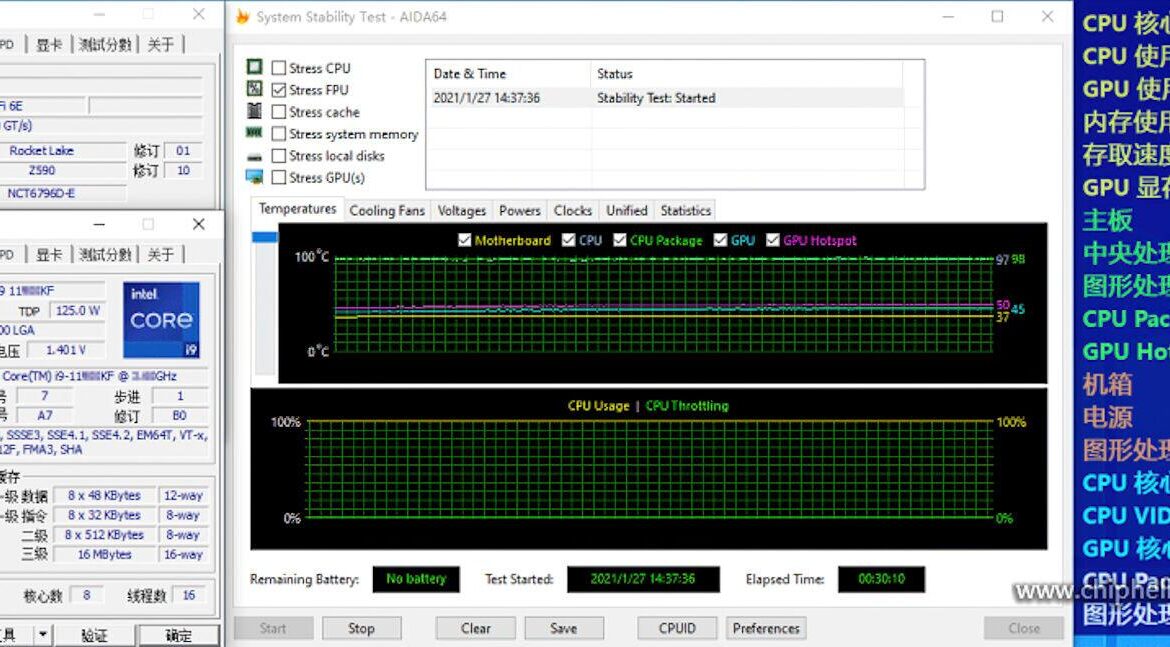Uncheck the Stress FPU option
The width and height of the screenshot is (1170, 647).
pyautogui.click(x=277, y=89)
